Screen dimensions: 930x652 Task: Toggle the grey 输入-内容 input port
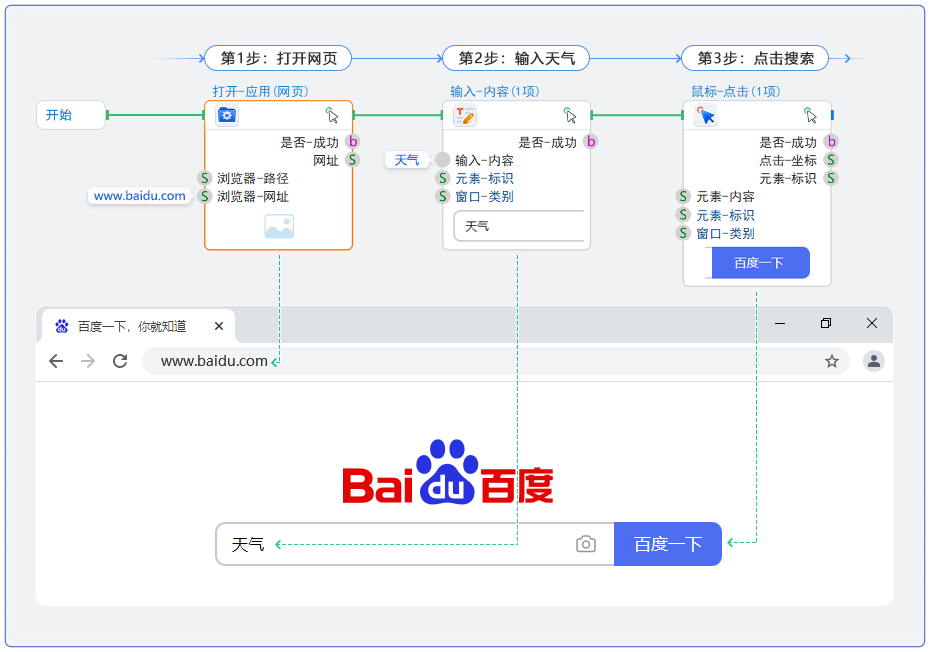(x=443, y=160)
